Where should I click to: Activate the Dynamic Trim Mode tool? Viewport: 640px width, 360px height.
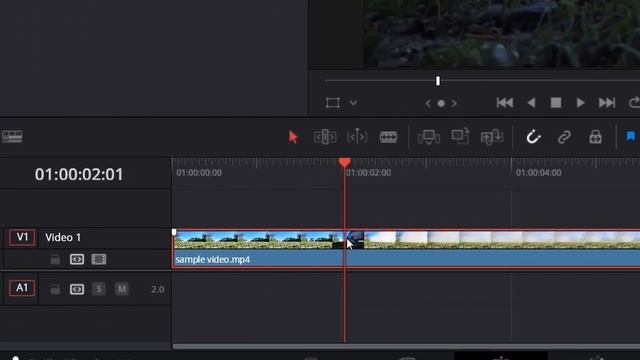357,137
